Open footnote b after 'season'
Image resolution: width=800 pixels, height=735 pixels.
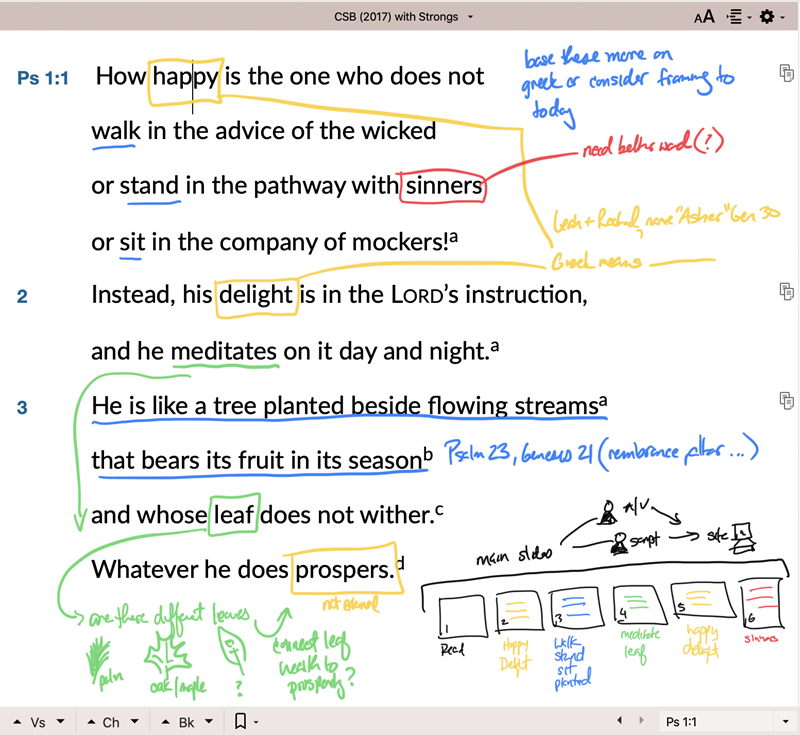[x=428, y=454]
